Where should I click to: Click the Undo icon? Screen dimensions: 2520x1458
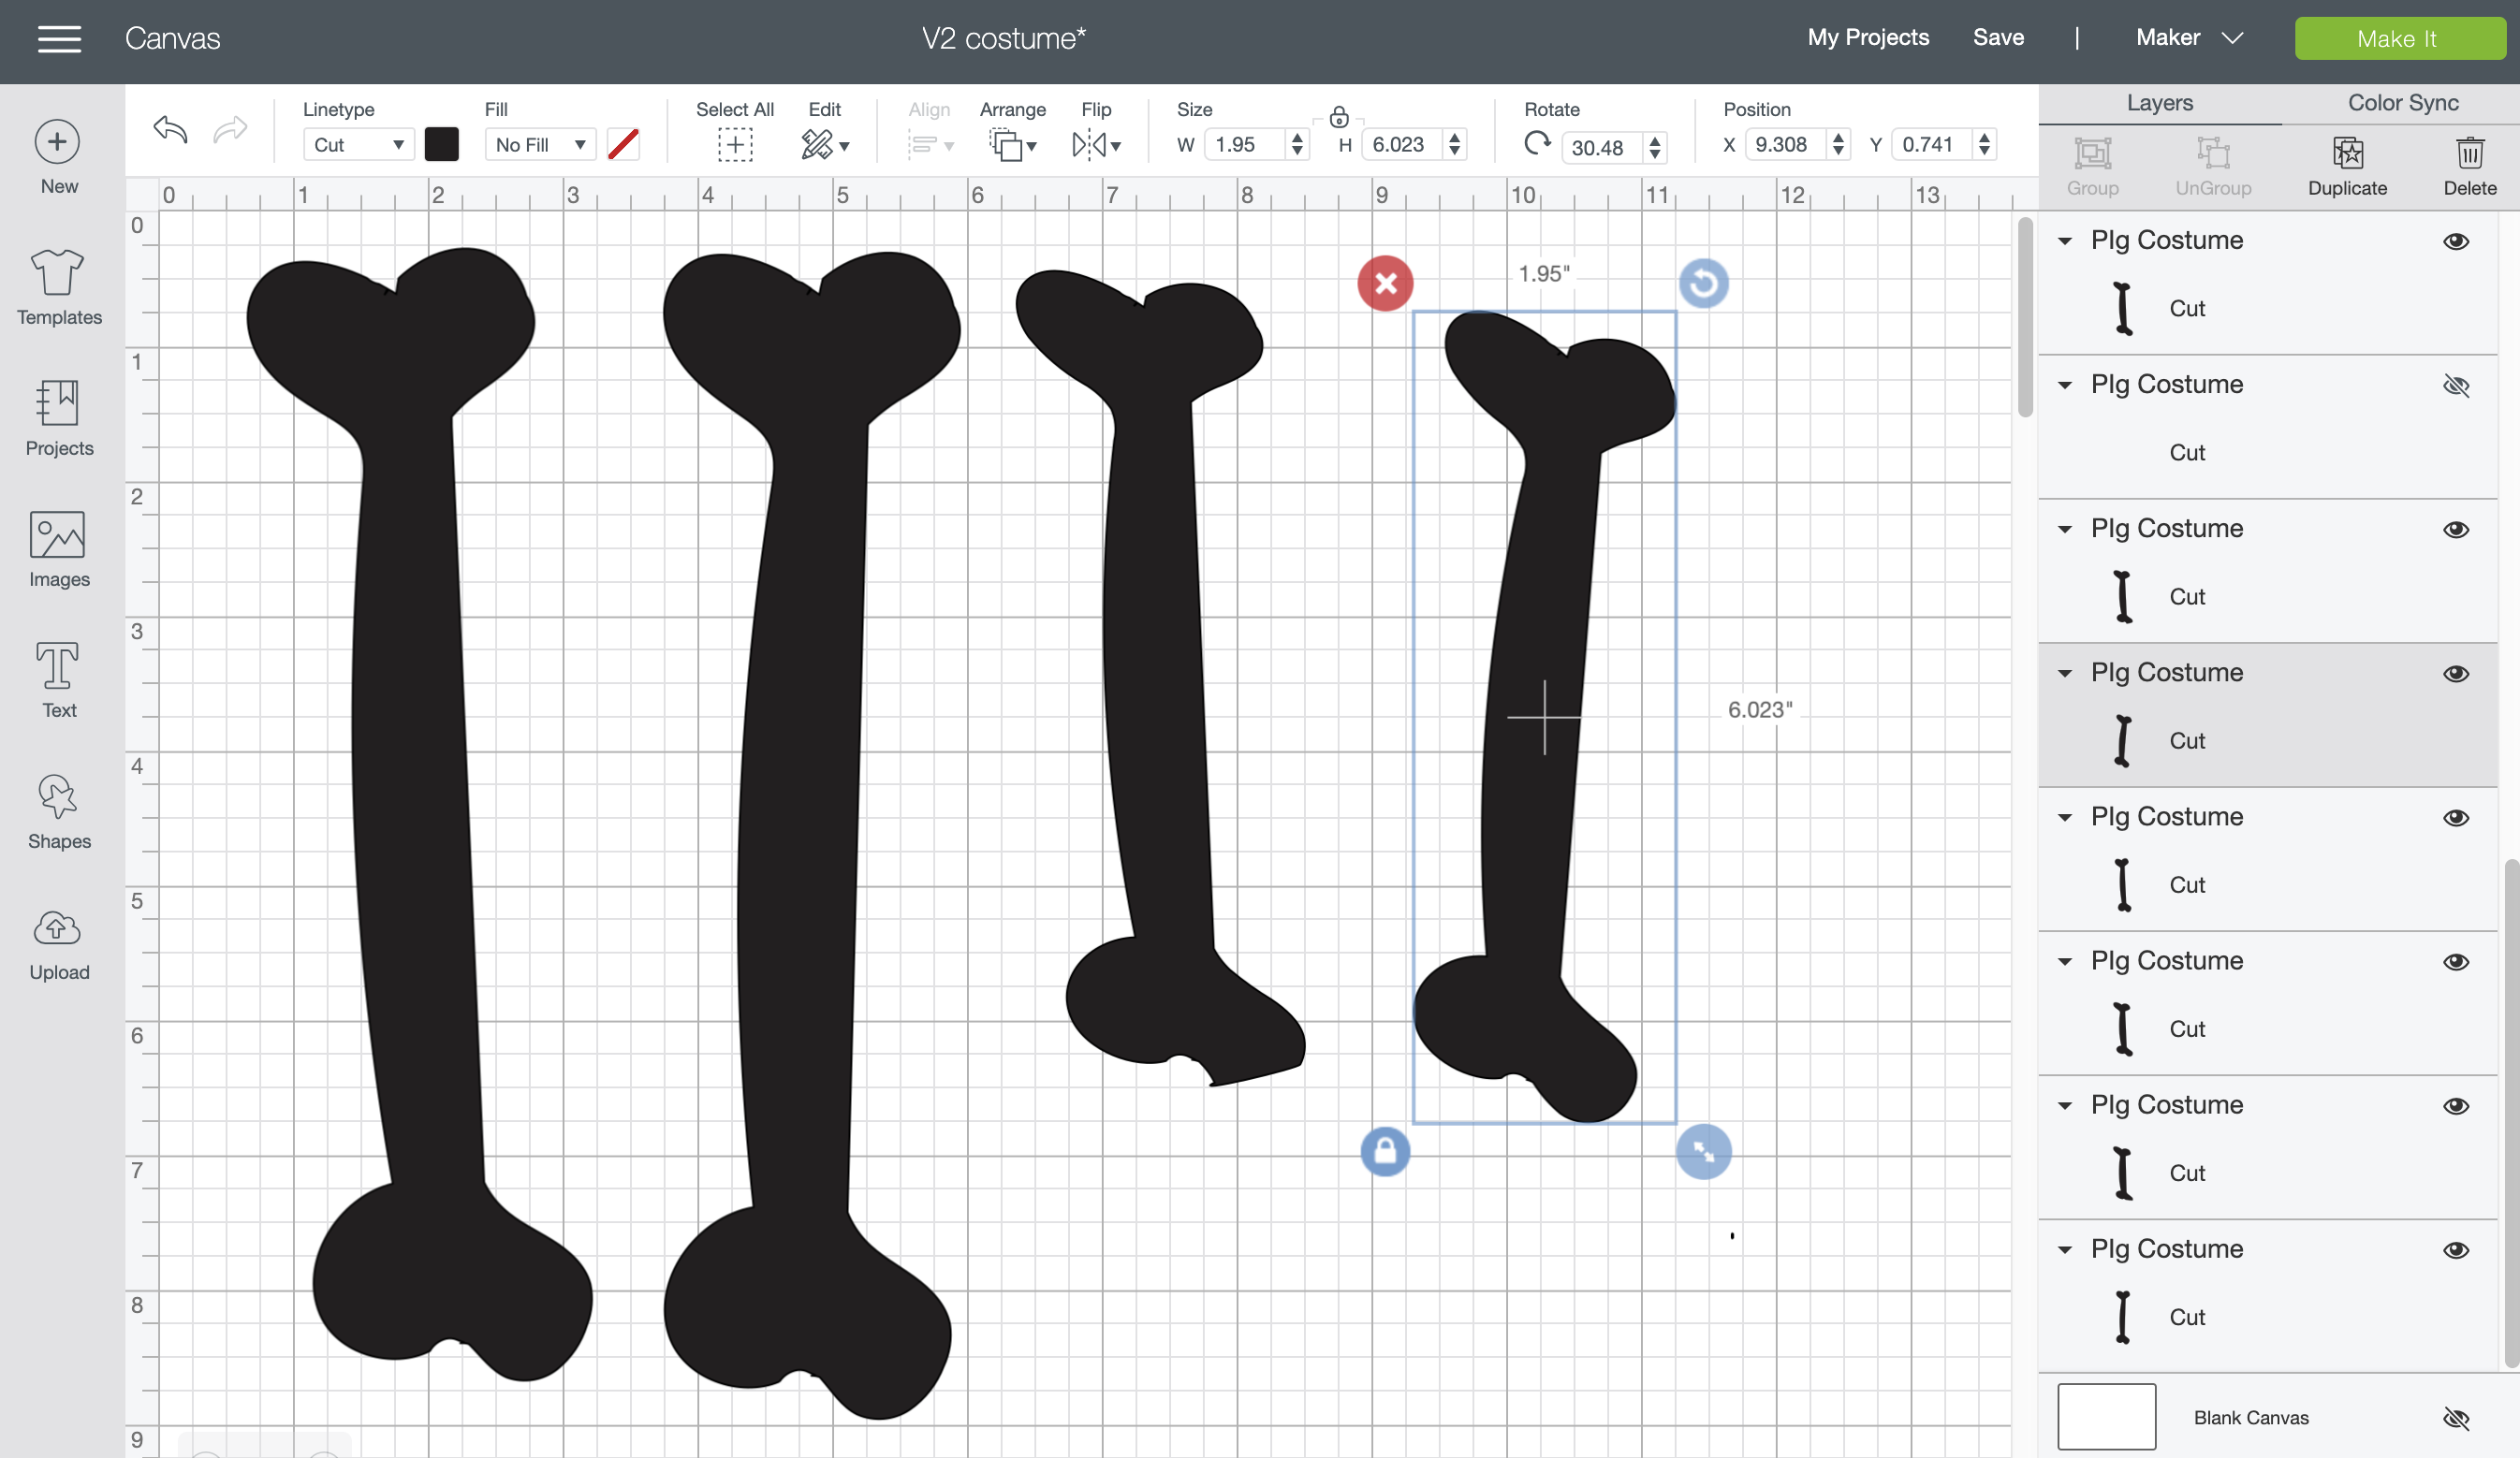click(x=170, y=130)
